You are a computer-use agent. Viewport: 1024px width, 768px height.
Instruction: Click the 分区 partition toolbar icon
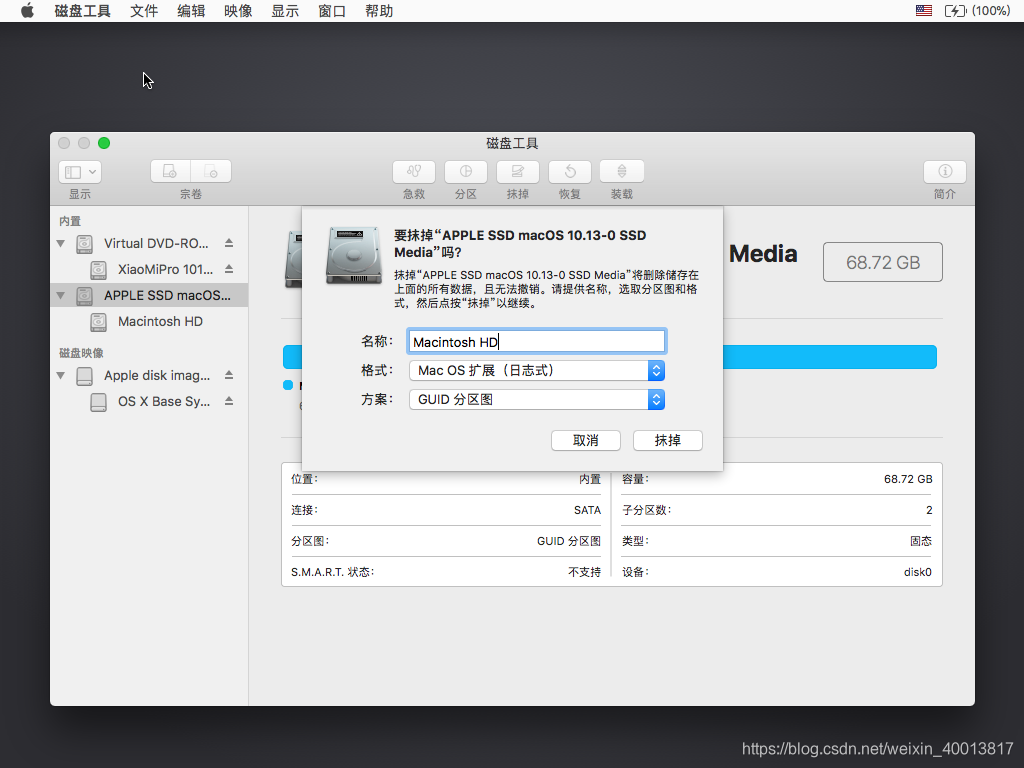(x=466, y=171)
